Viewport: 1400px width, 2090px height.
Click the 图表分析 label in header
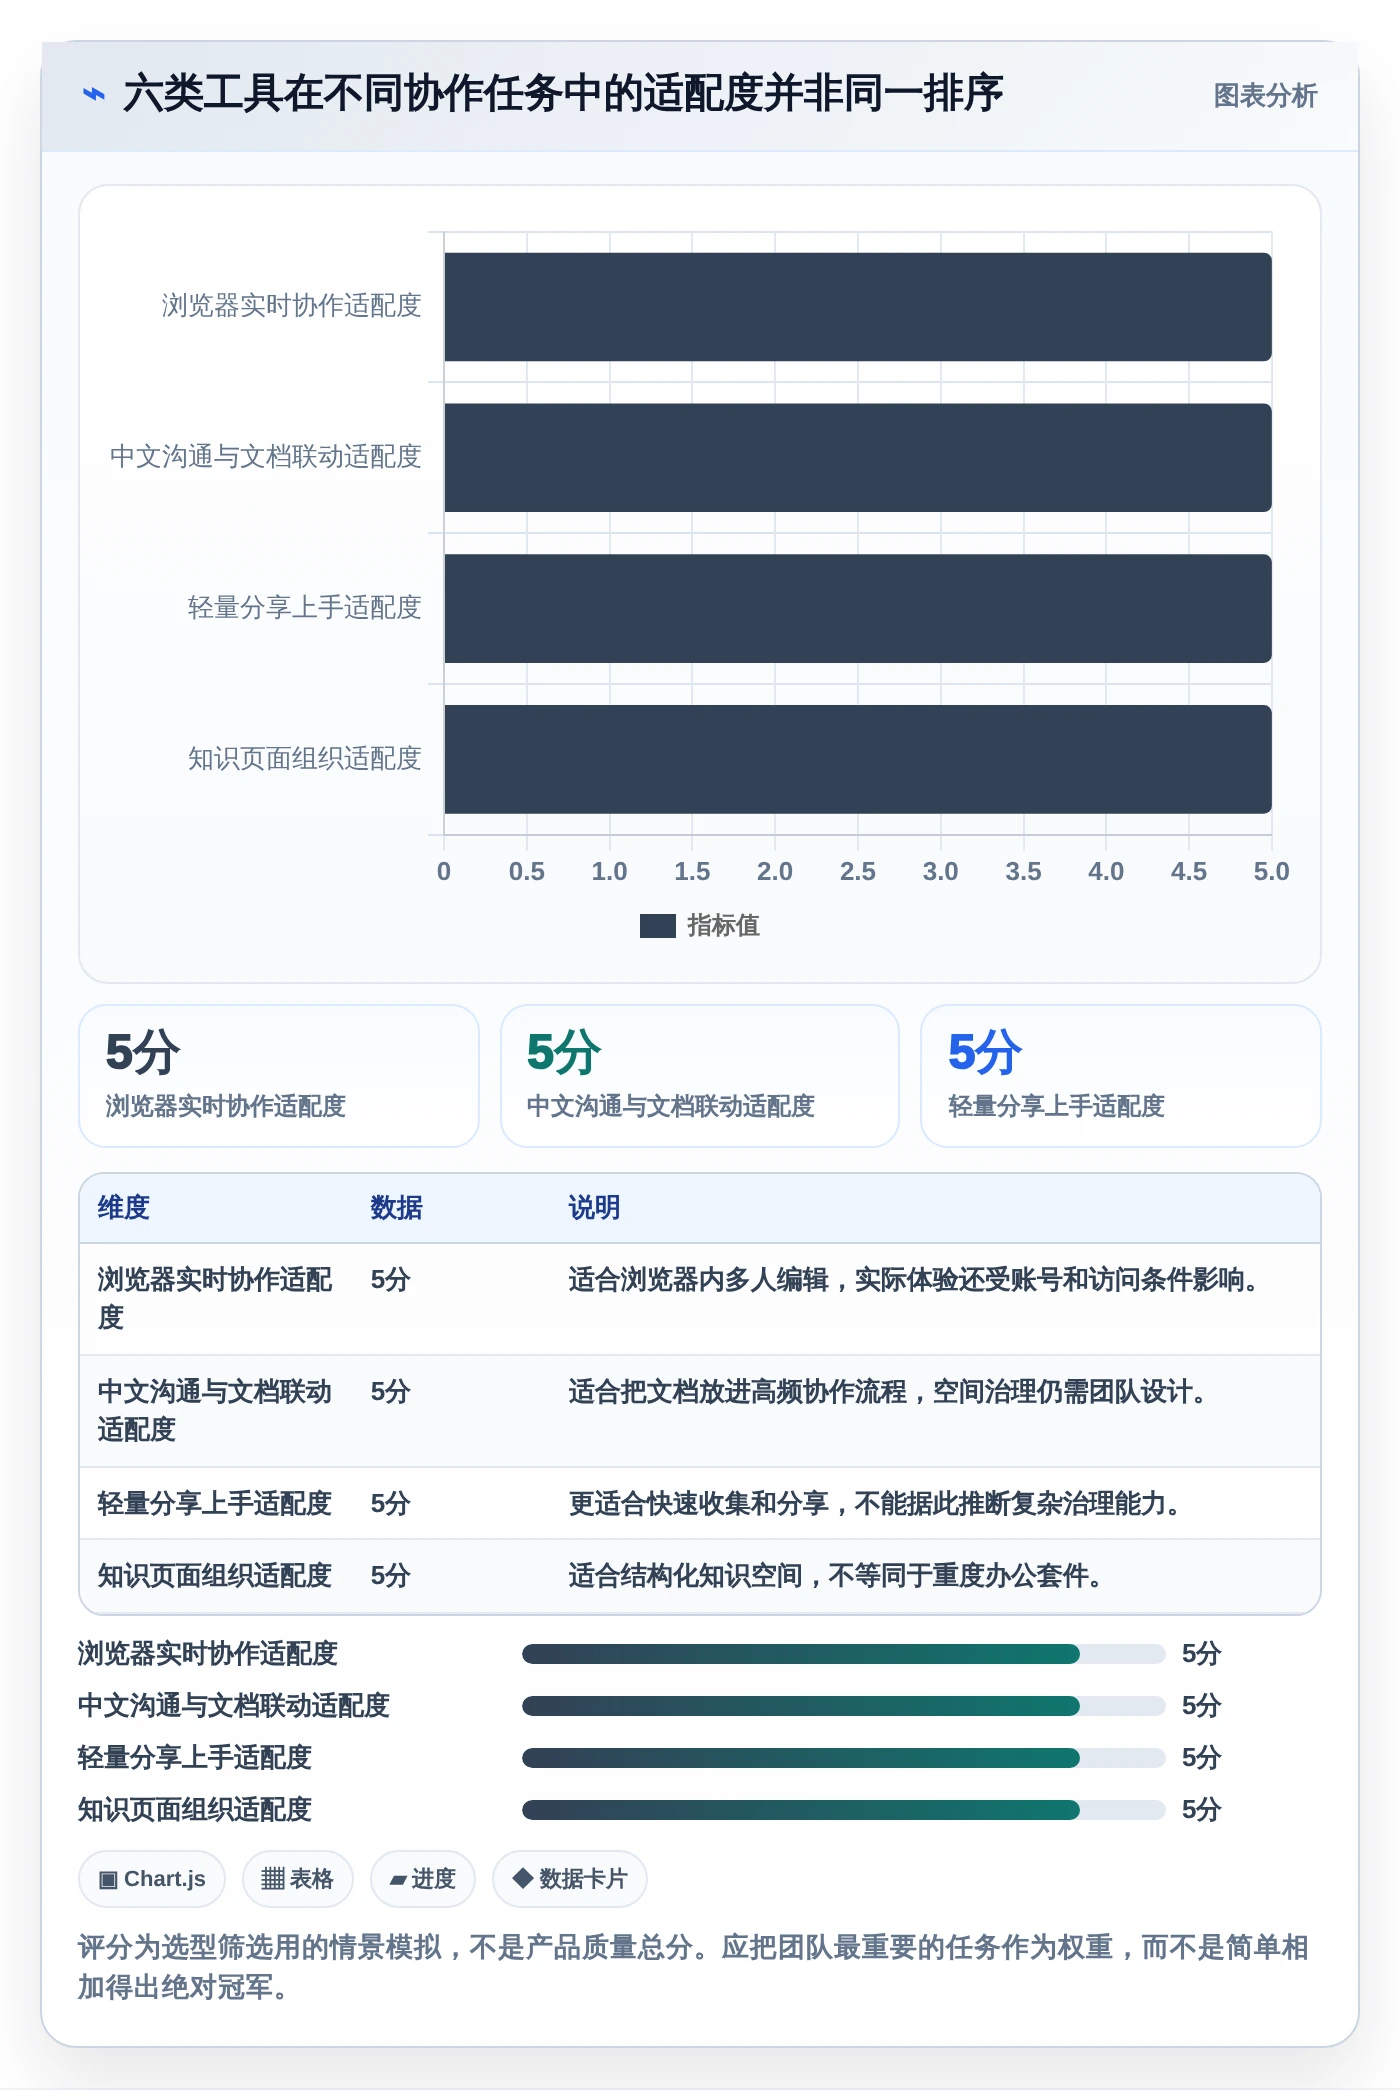point(1265,96)
